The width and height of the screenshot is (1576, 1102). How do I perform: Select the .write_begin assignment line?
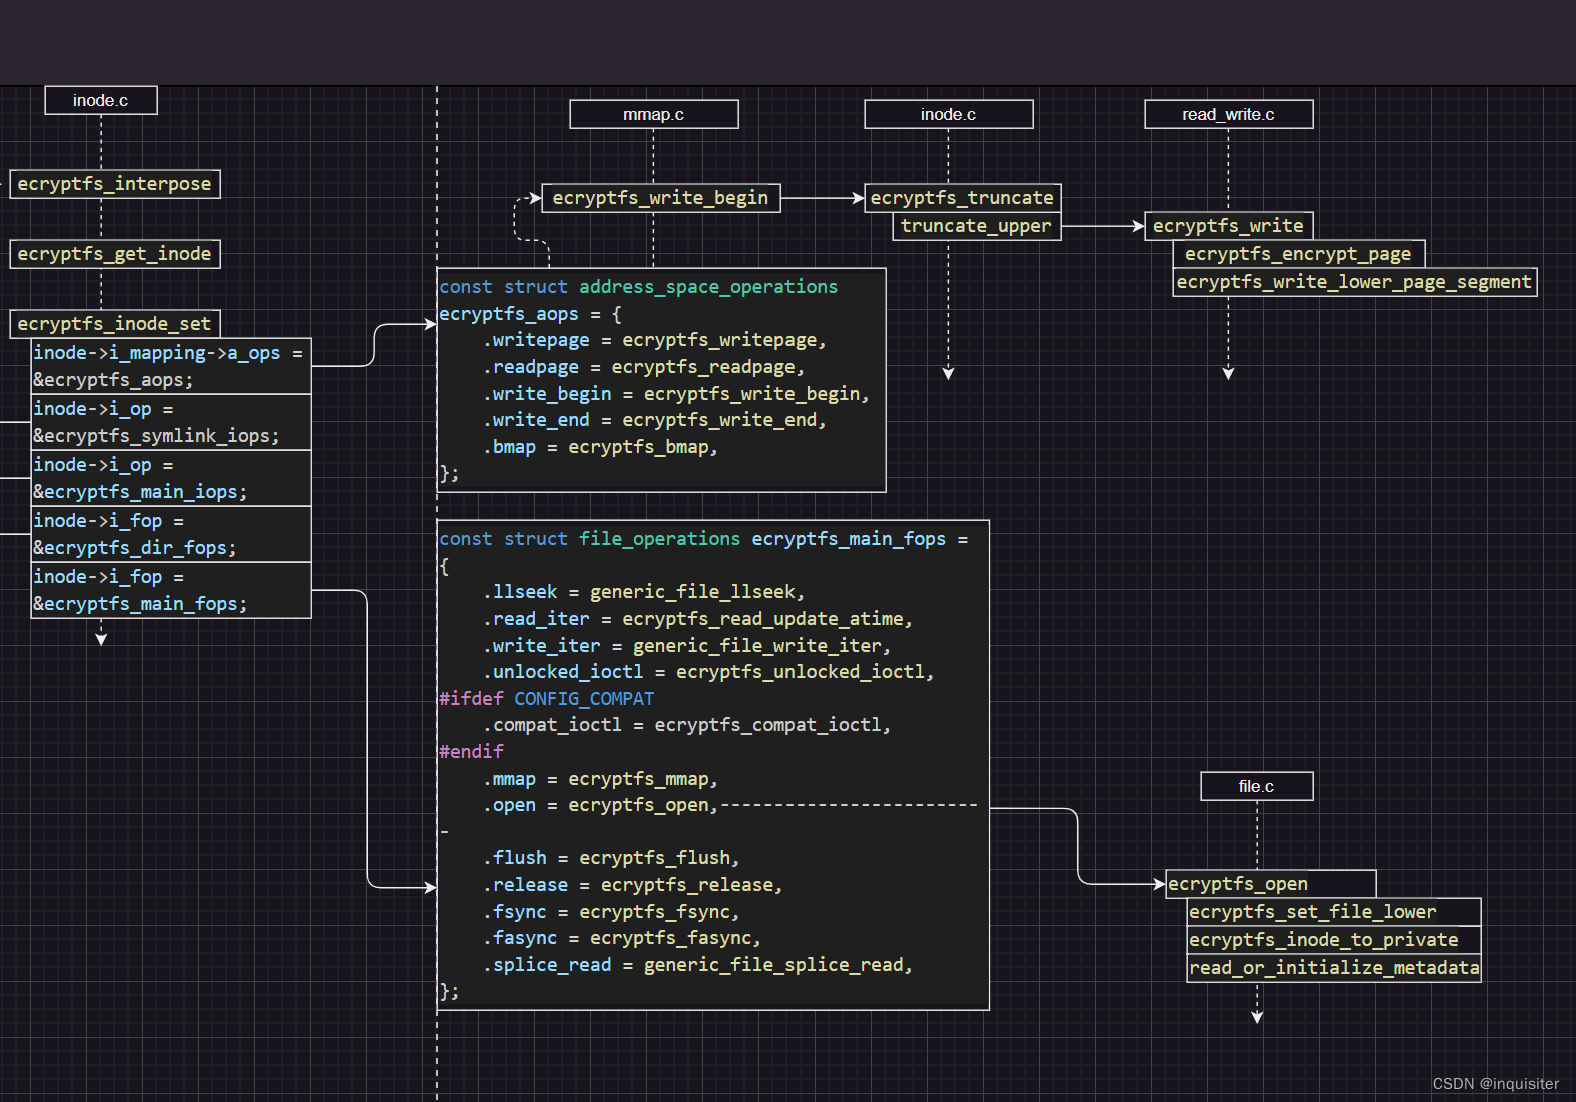coord(677,394)
